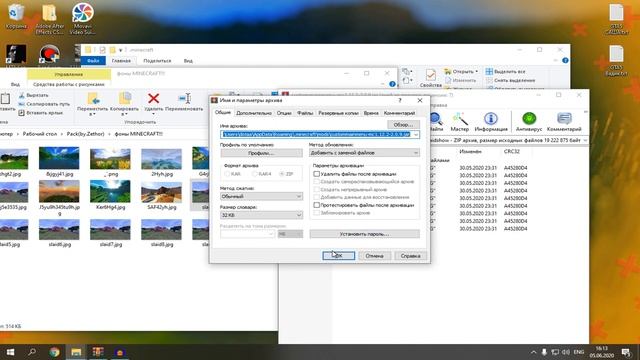Switch to the Опции tab
Screen dimensions: 640x360
pyautogui.click(x=284, y=113)
